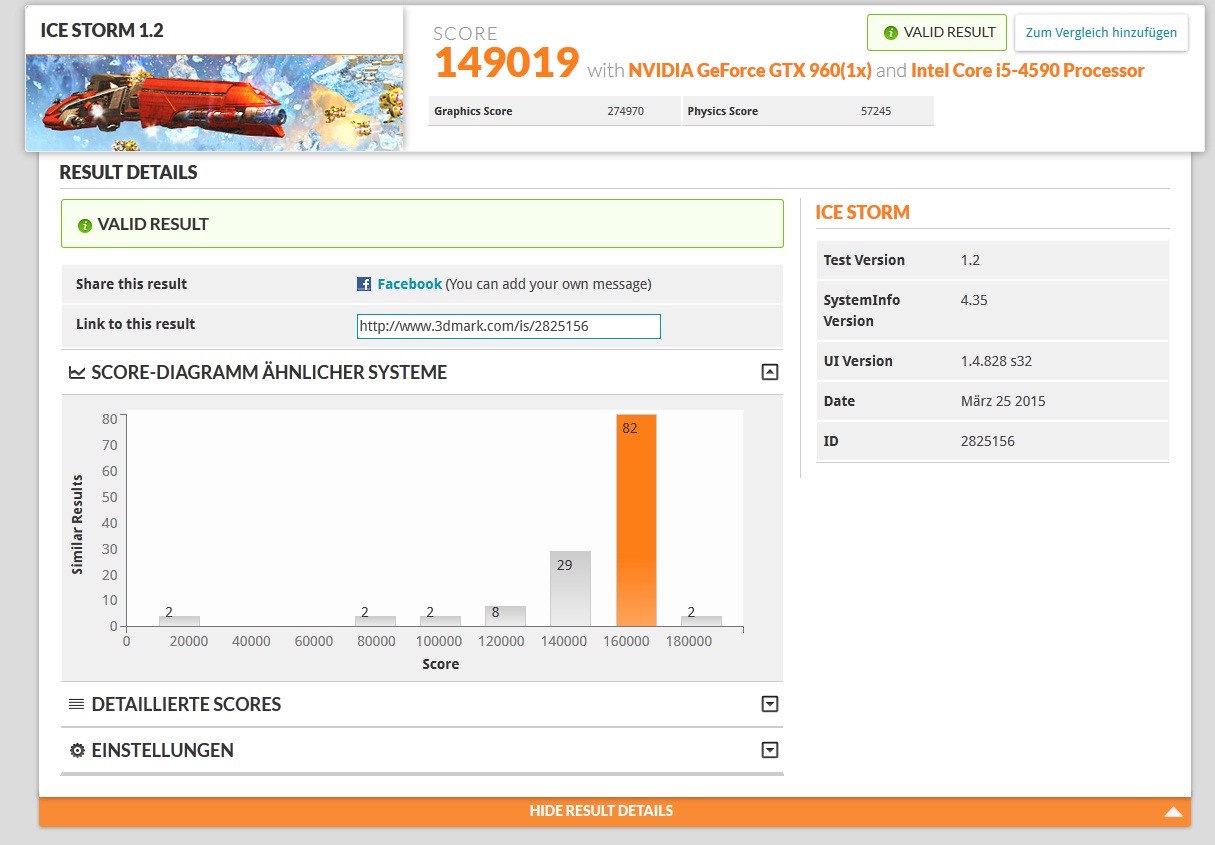The height and width of the screenshot is (845, 1215).
Task: Click the Zum Vergleich hinzufügen button
Action: pos(1101,33)
